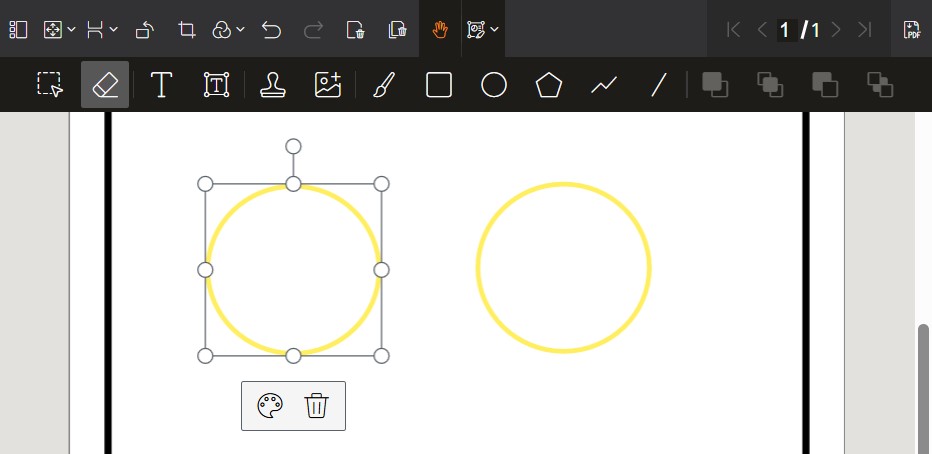Pick the Stamp tool
Image resolution: width=932 pixels, height=454 pixels.
(x=272, y=85)
